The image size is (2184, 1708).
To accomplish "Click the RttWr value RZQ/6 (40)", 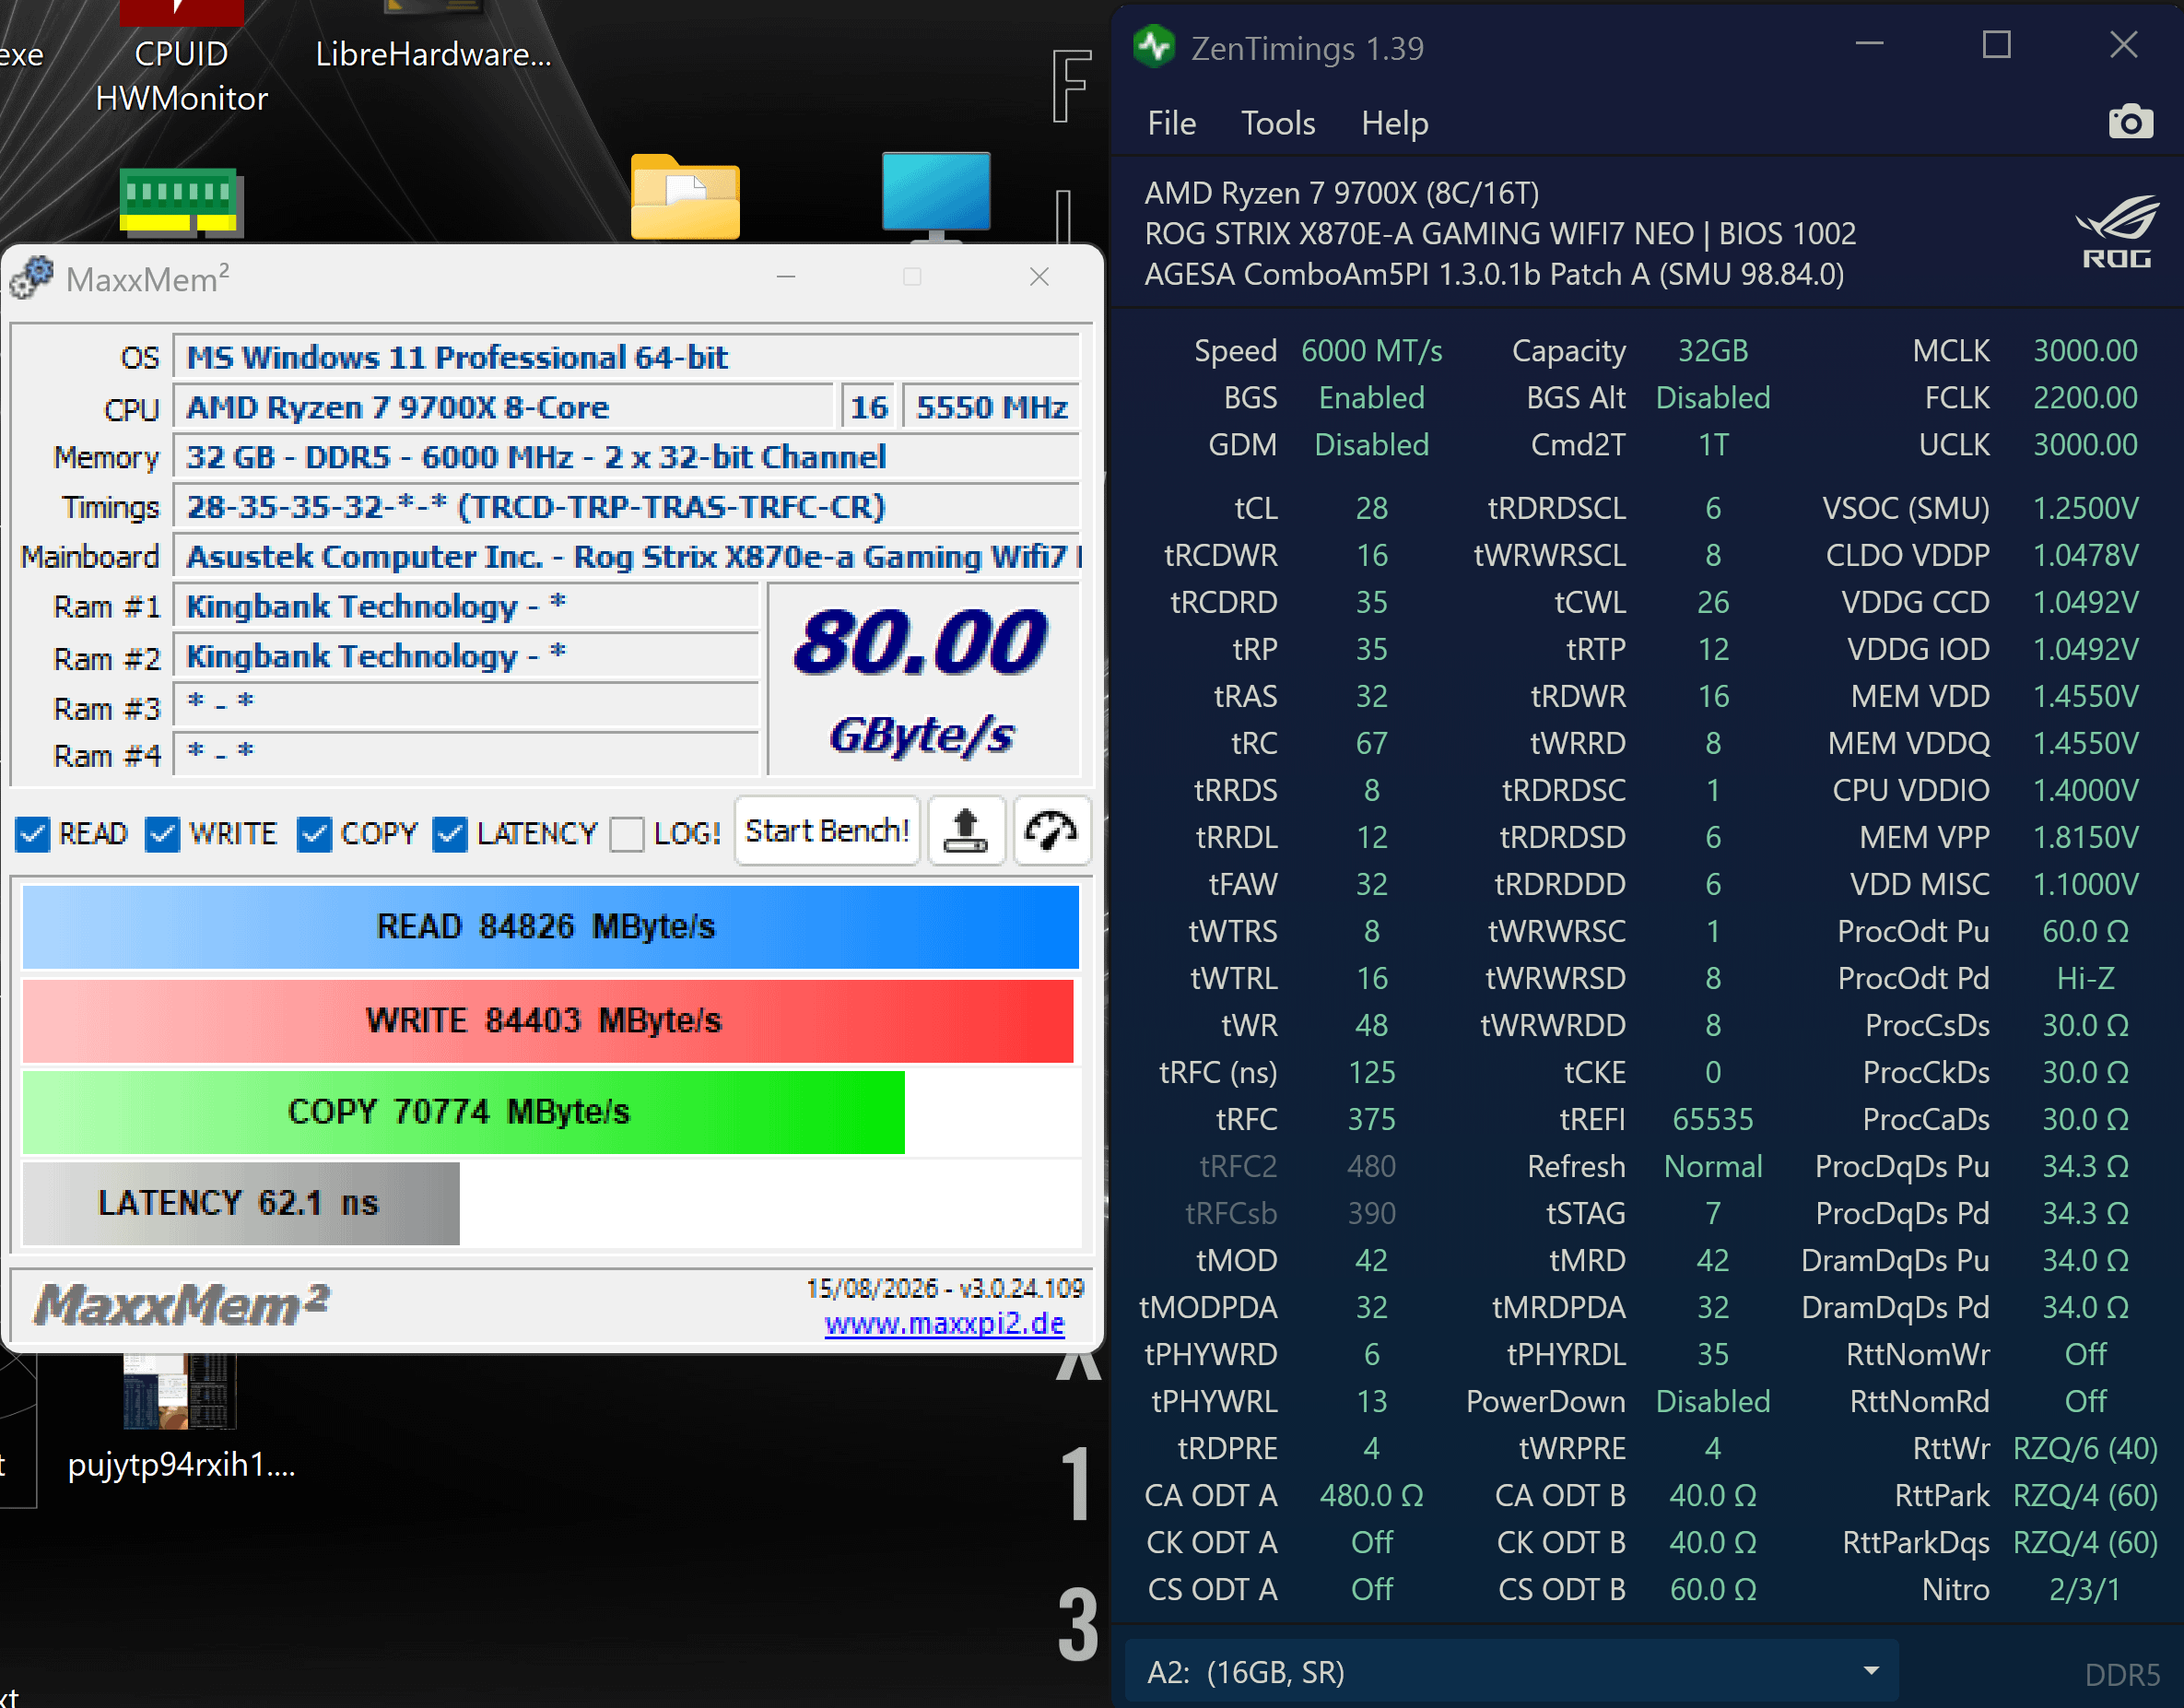I will click(x=2085, y=1448).
